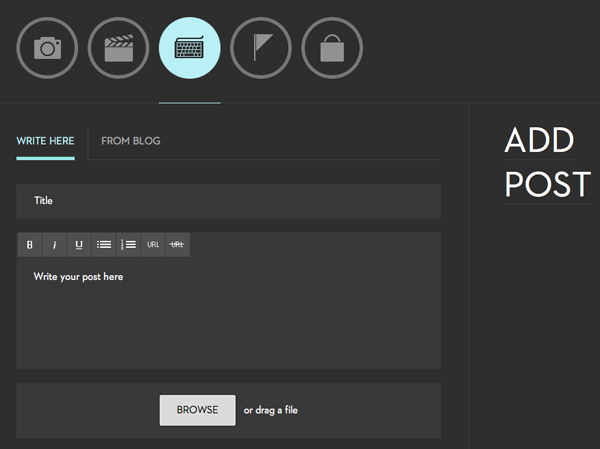Insert a numbered list
This screenshot has width=600, height=449.
point(128,245)
